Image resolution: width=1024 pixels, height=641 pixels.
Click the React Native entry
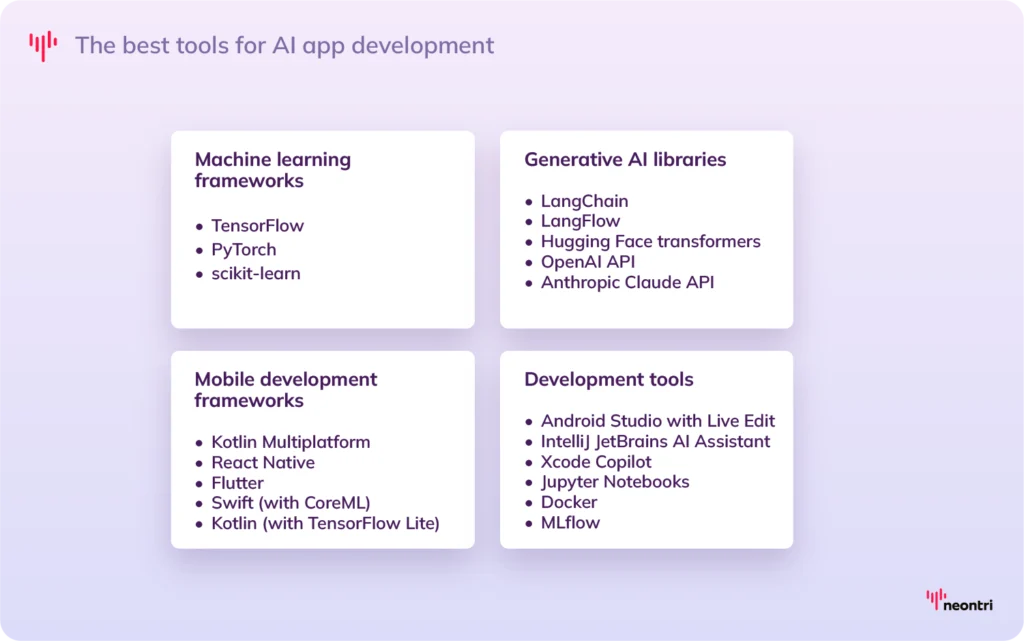click(263, 462)
